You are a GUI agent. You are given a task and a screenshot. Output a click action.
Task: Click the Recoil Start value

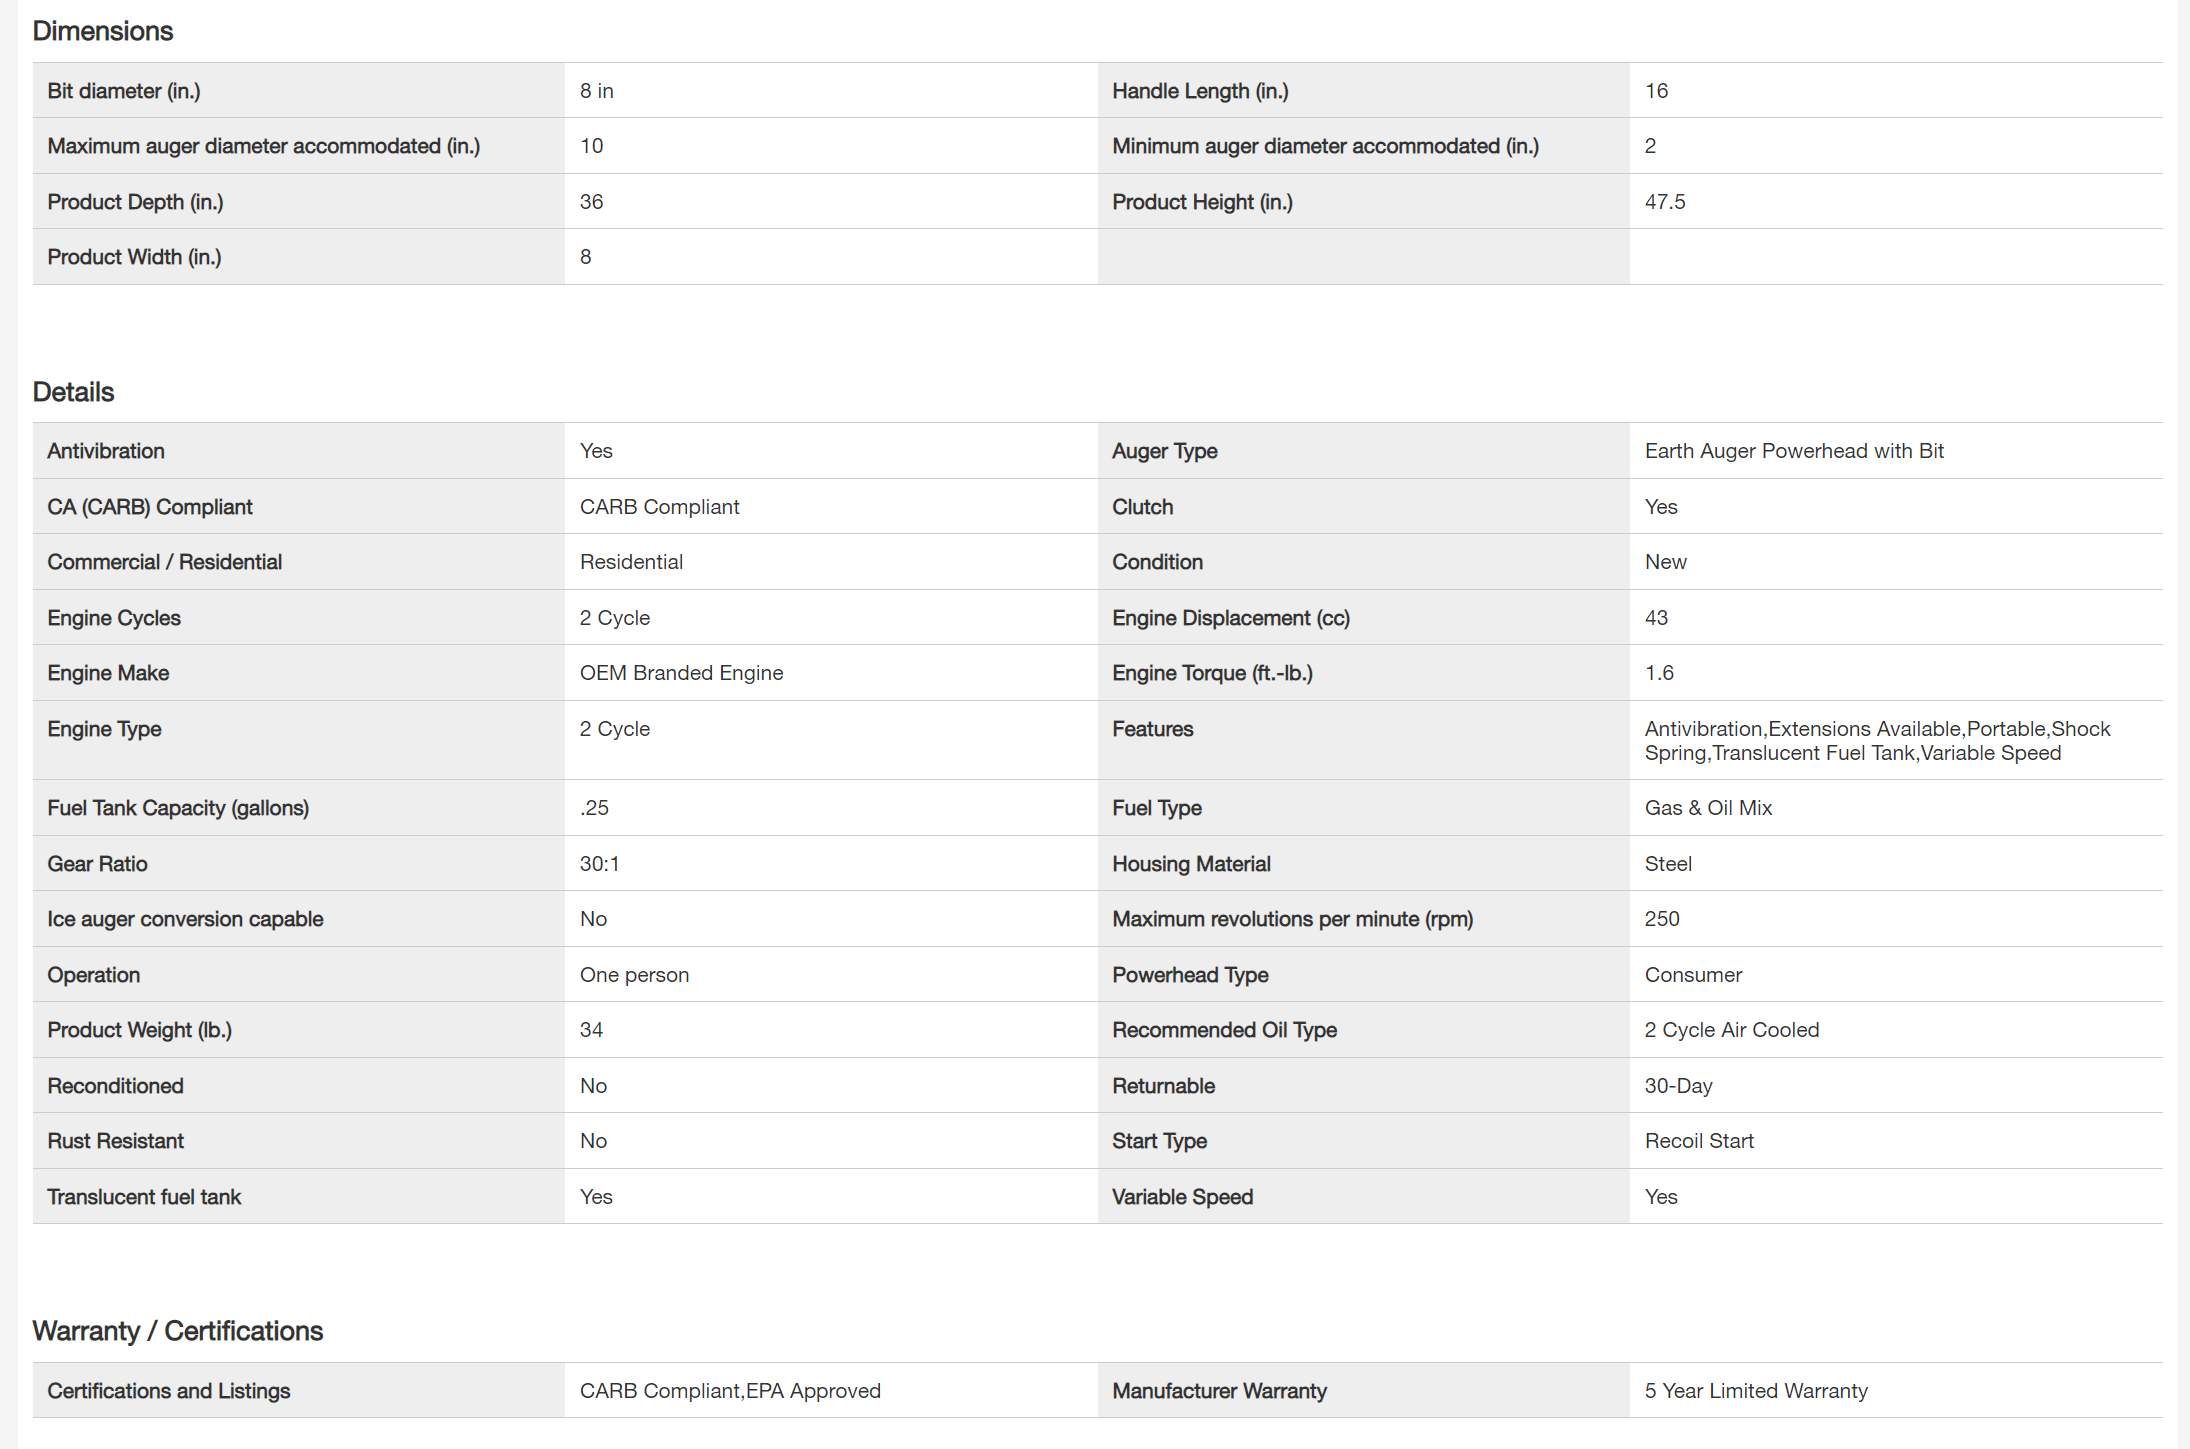pyautogui.click(x=1699, y=1141)
